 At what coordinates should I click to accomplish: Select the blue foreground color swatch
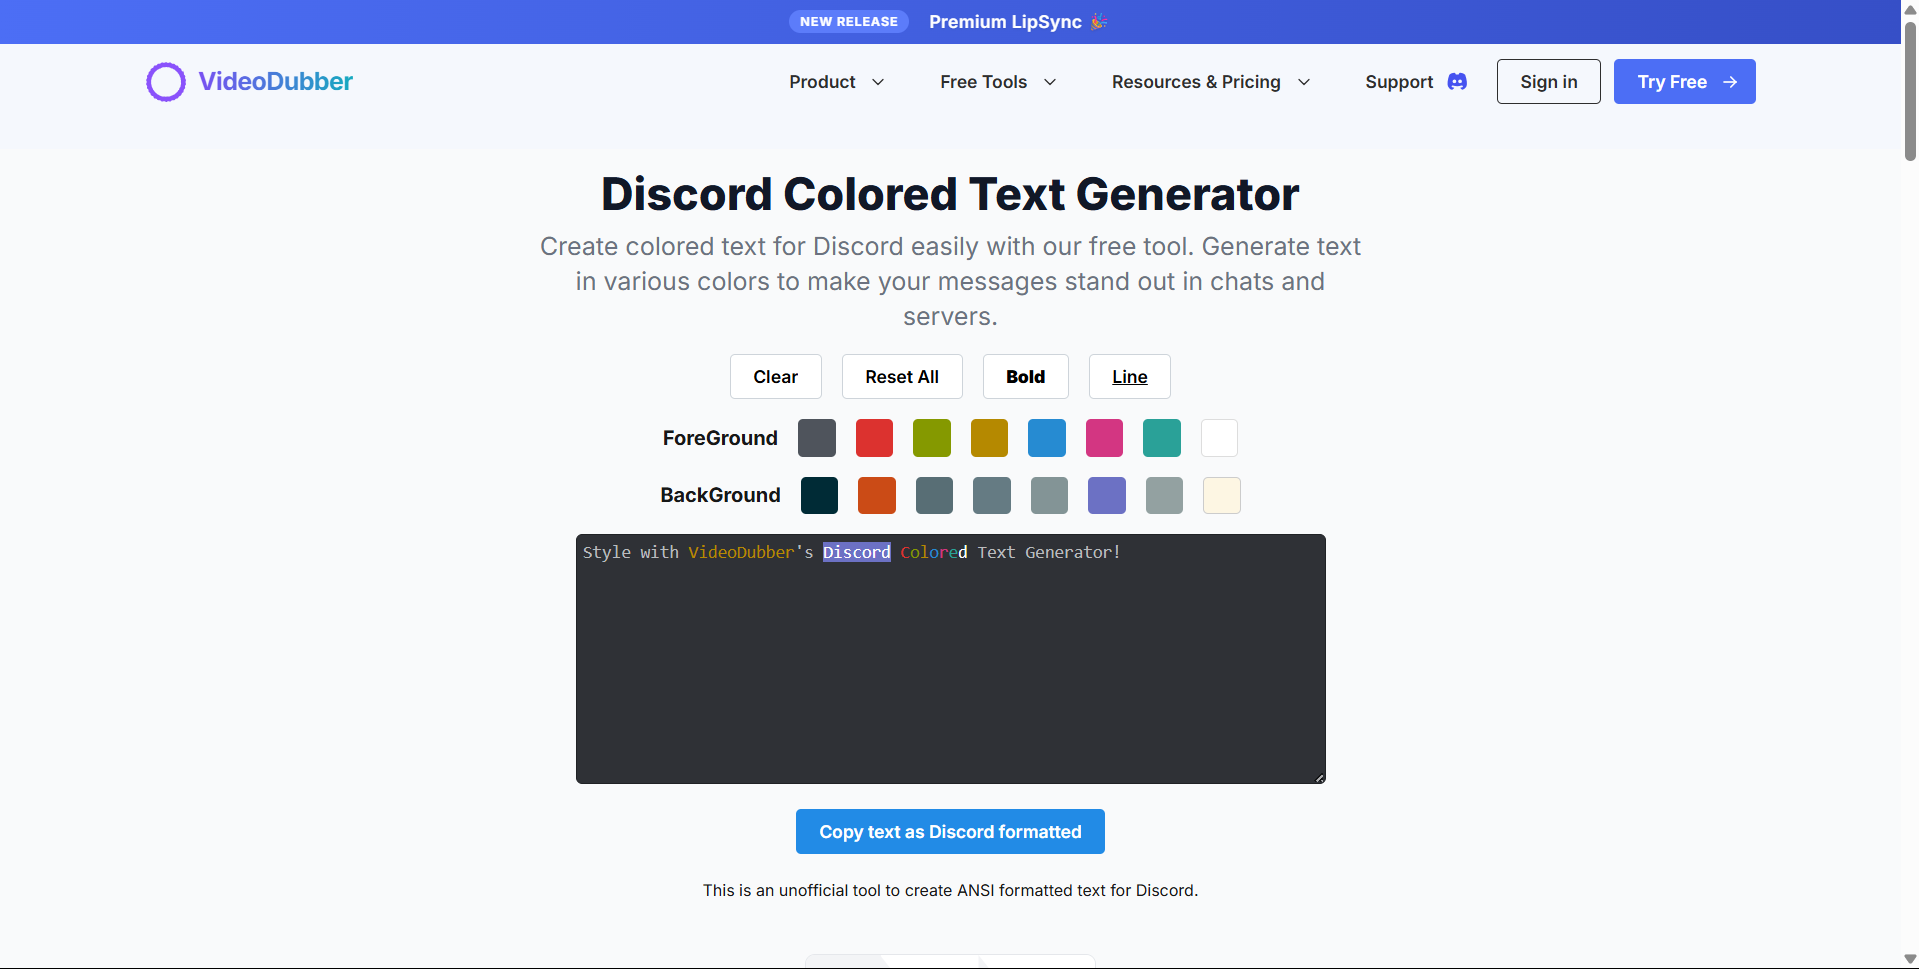pyautogui.click(x=1047, y=438)
